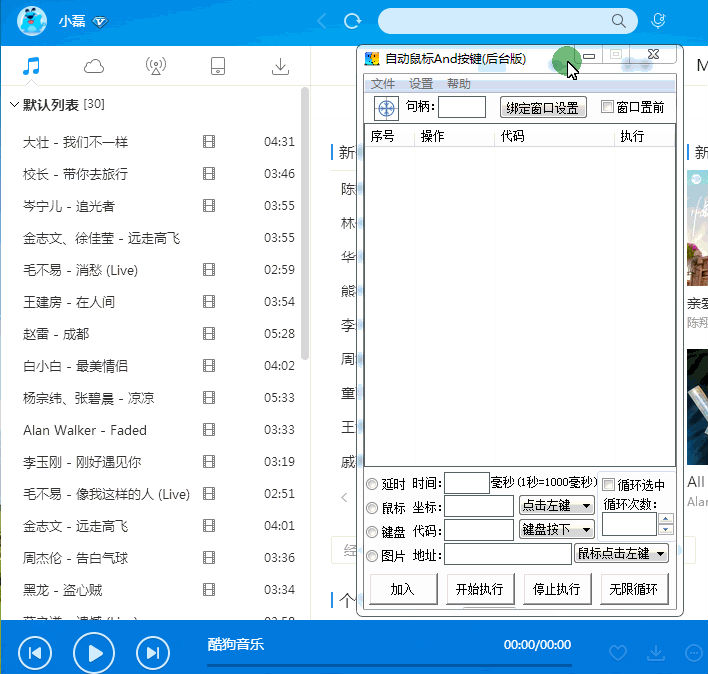Select song 金志文、徐佳莹 - 远走高飞

point(154,238)
